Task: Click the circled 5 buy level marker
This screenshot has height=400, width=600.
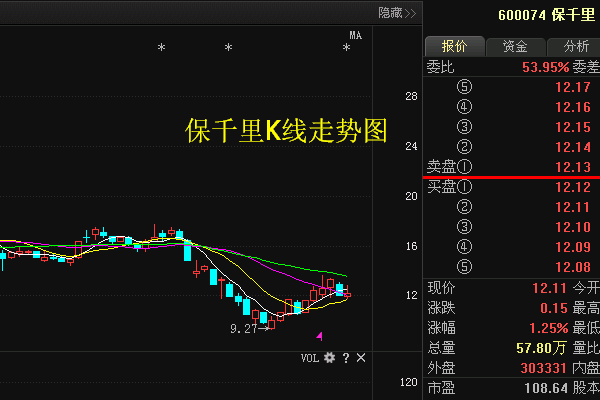Action: (464, 267)
